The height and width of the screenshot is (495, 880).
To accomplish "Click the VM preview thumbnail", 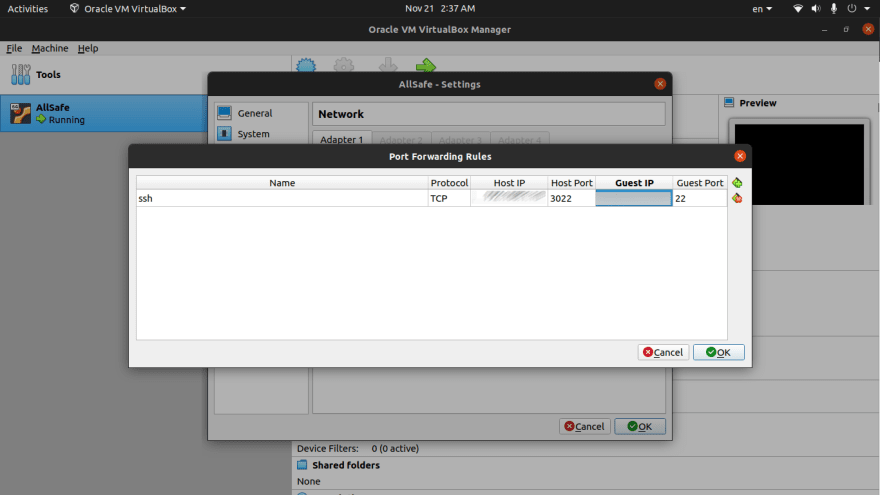I will (x=799, y=164).
